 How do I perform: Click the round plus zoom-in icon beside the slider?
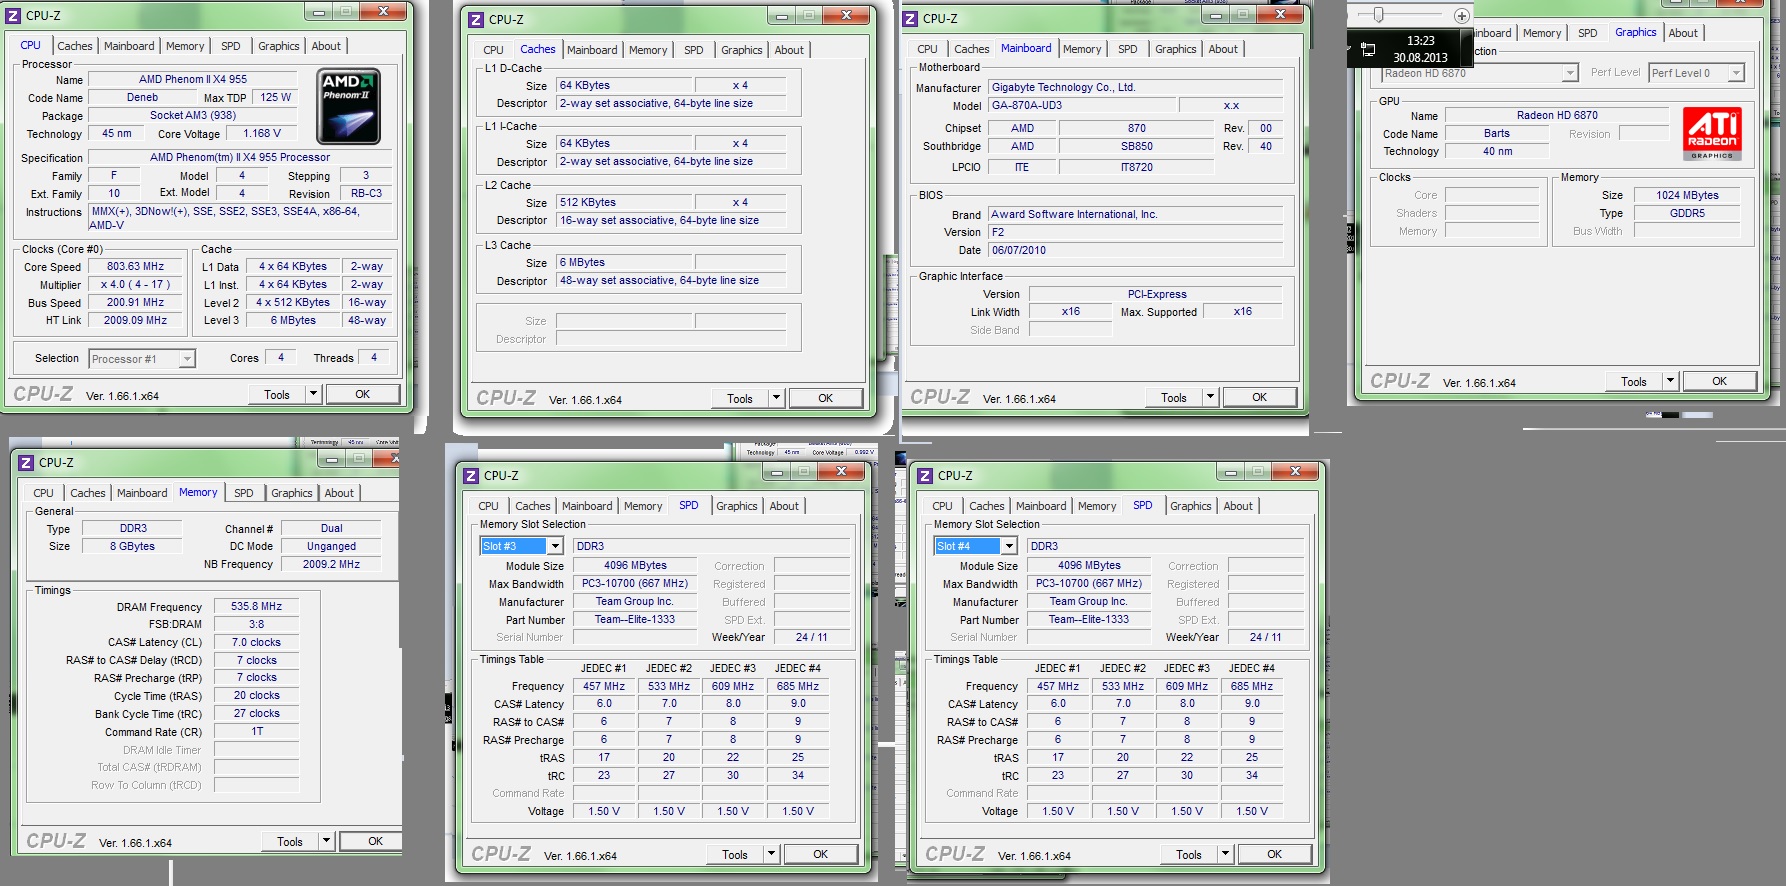tap(1461, 15)
